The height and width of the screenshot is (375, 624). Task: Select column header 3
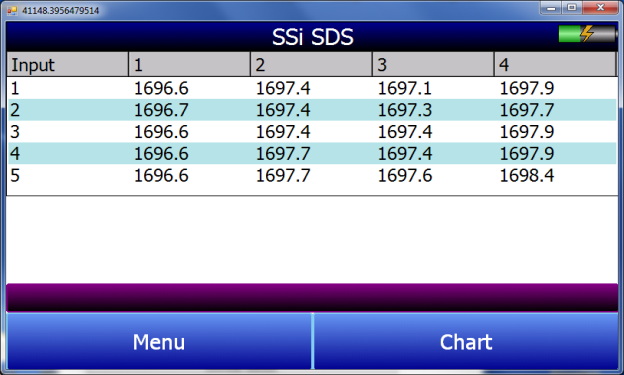click(433, 64)
